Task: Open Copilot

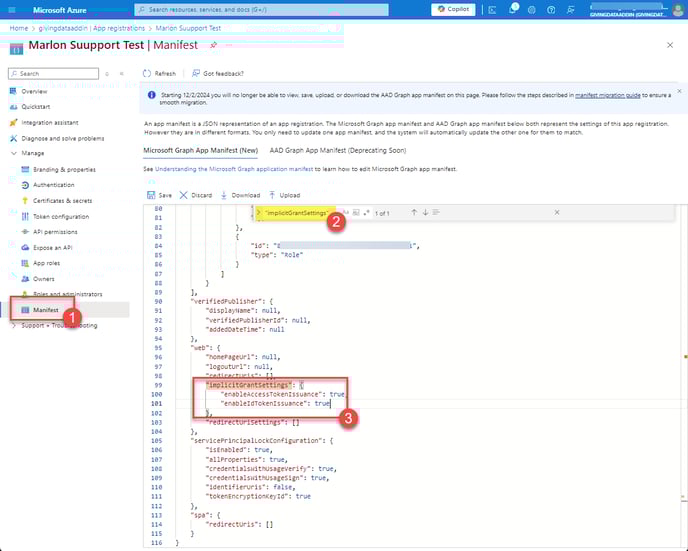Action: [x=453, y=9]
